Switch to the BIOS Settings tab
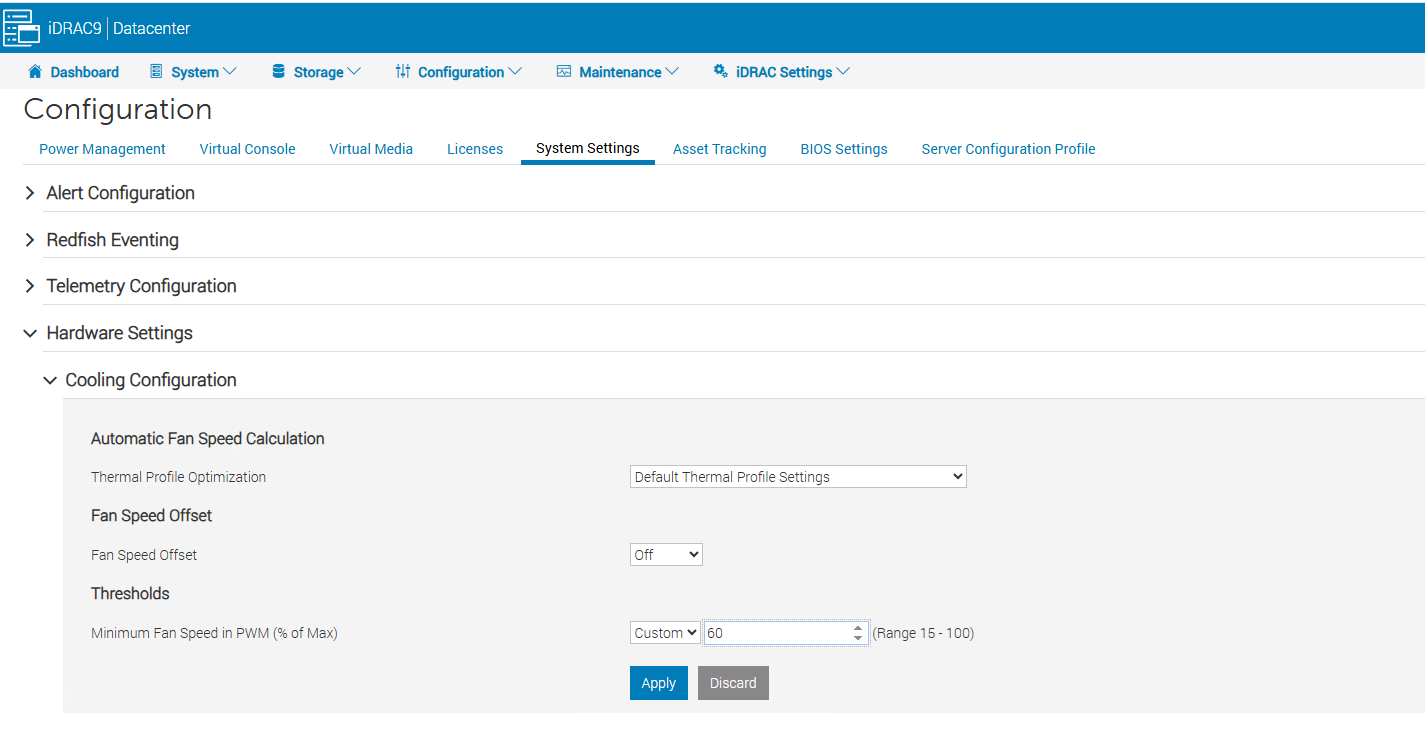 click(x=844, y=149)
